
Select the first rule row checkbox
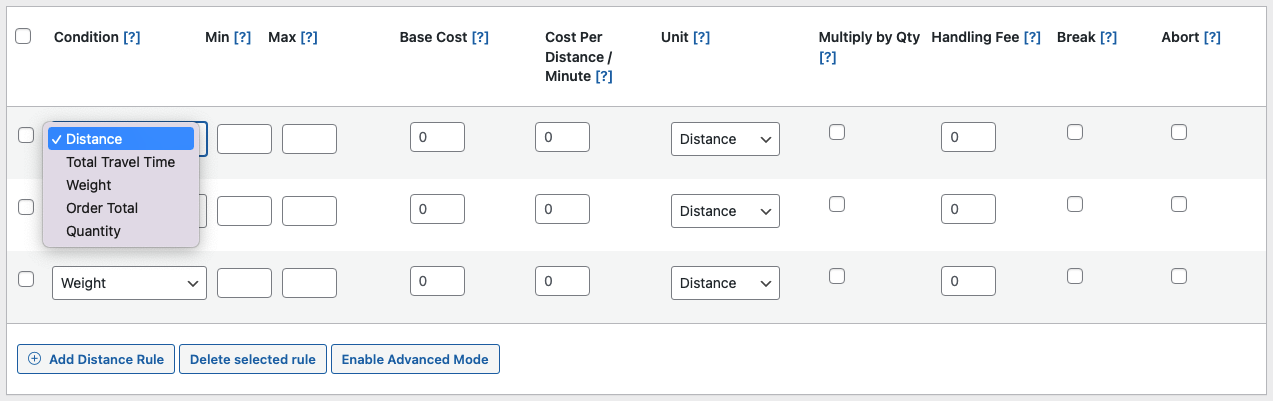pos(26,135)
